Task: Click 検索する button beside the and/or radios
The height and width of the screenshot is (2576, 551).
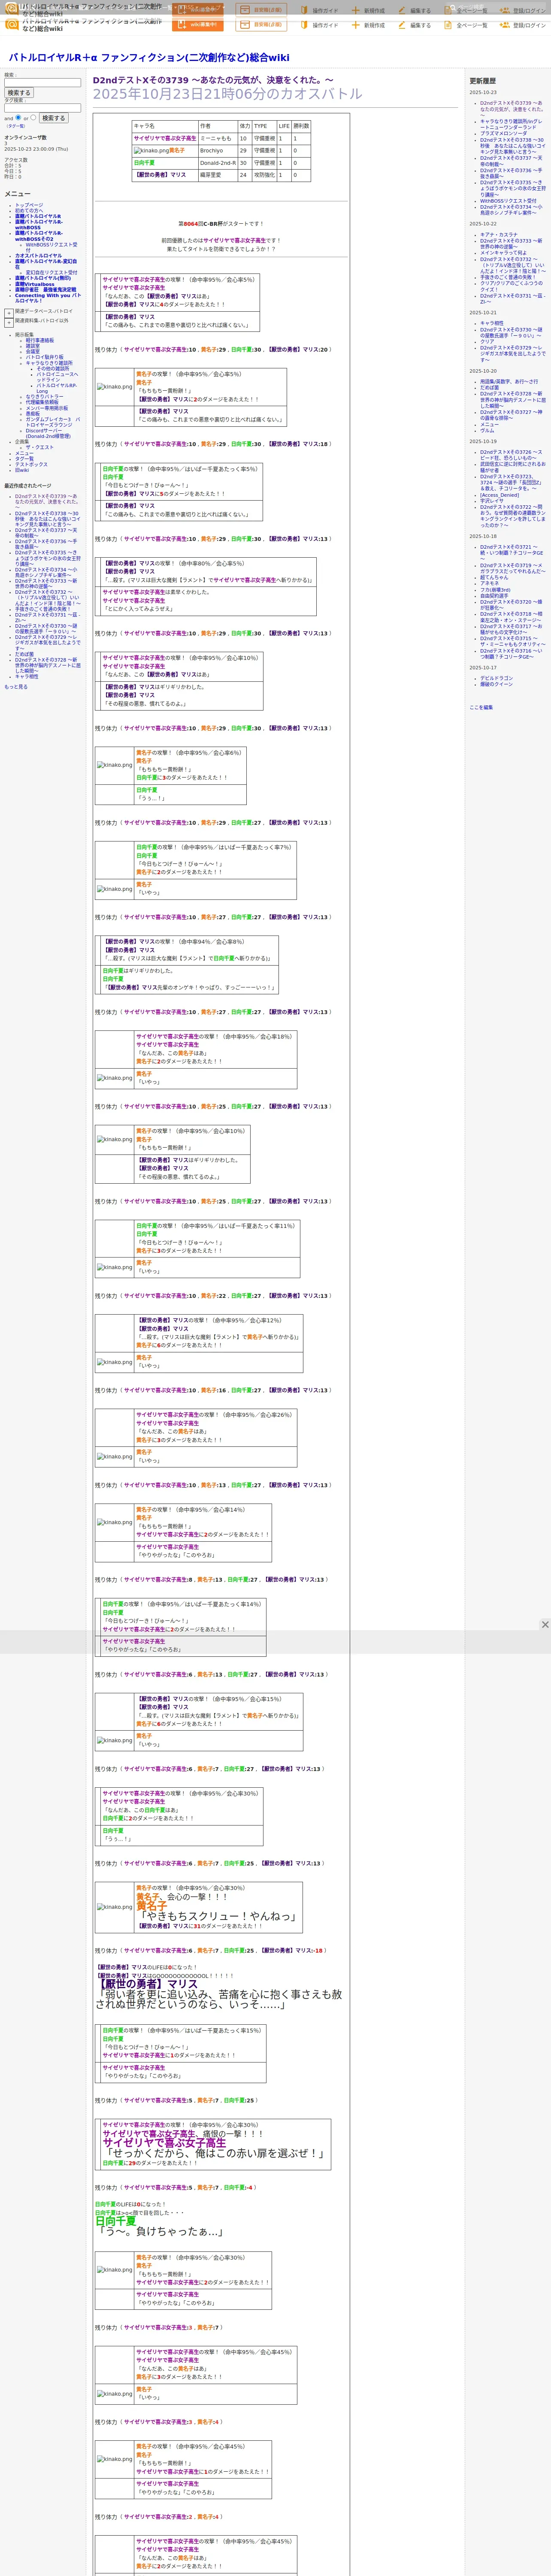Action: click(53, 118)
